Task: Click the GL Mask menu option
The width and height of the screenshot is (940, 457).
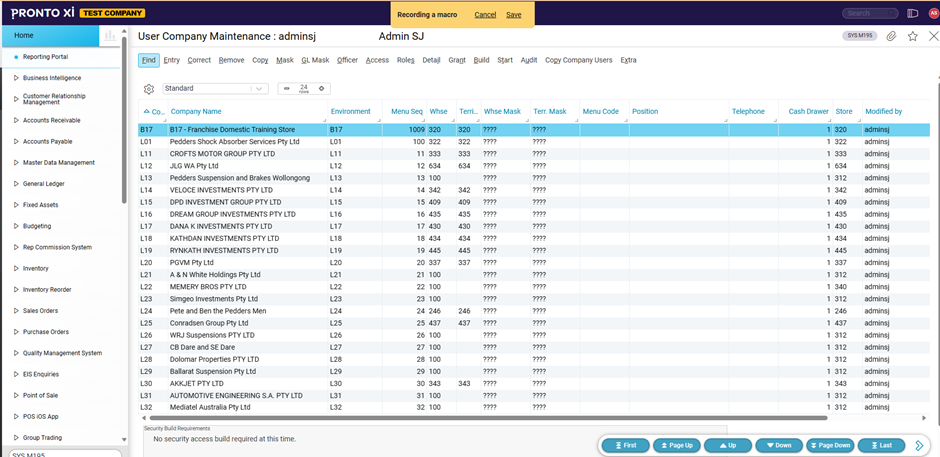Action: pos(315,60)
